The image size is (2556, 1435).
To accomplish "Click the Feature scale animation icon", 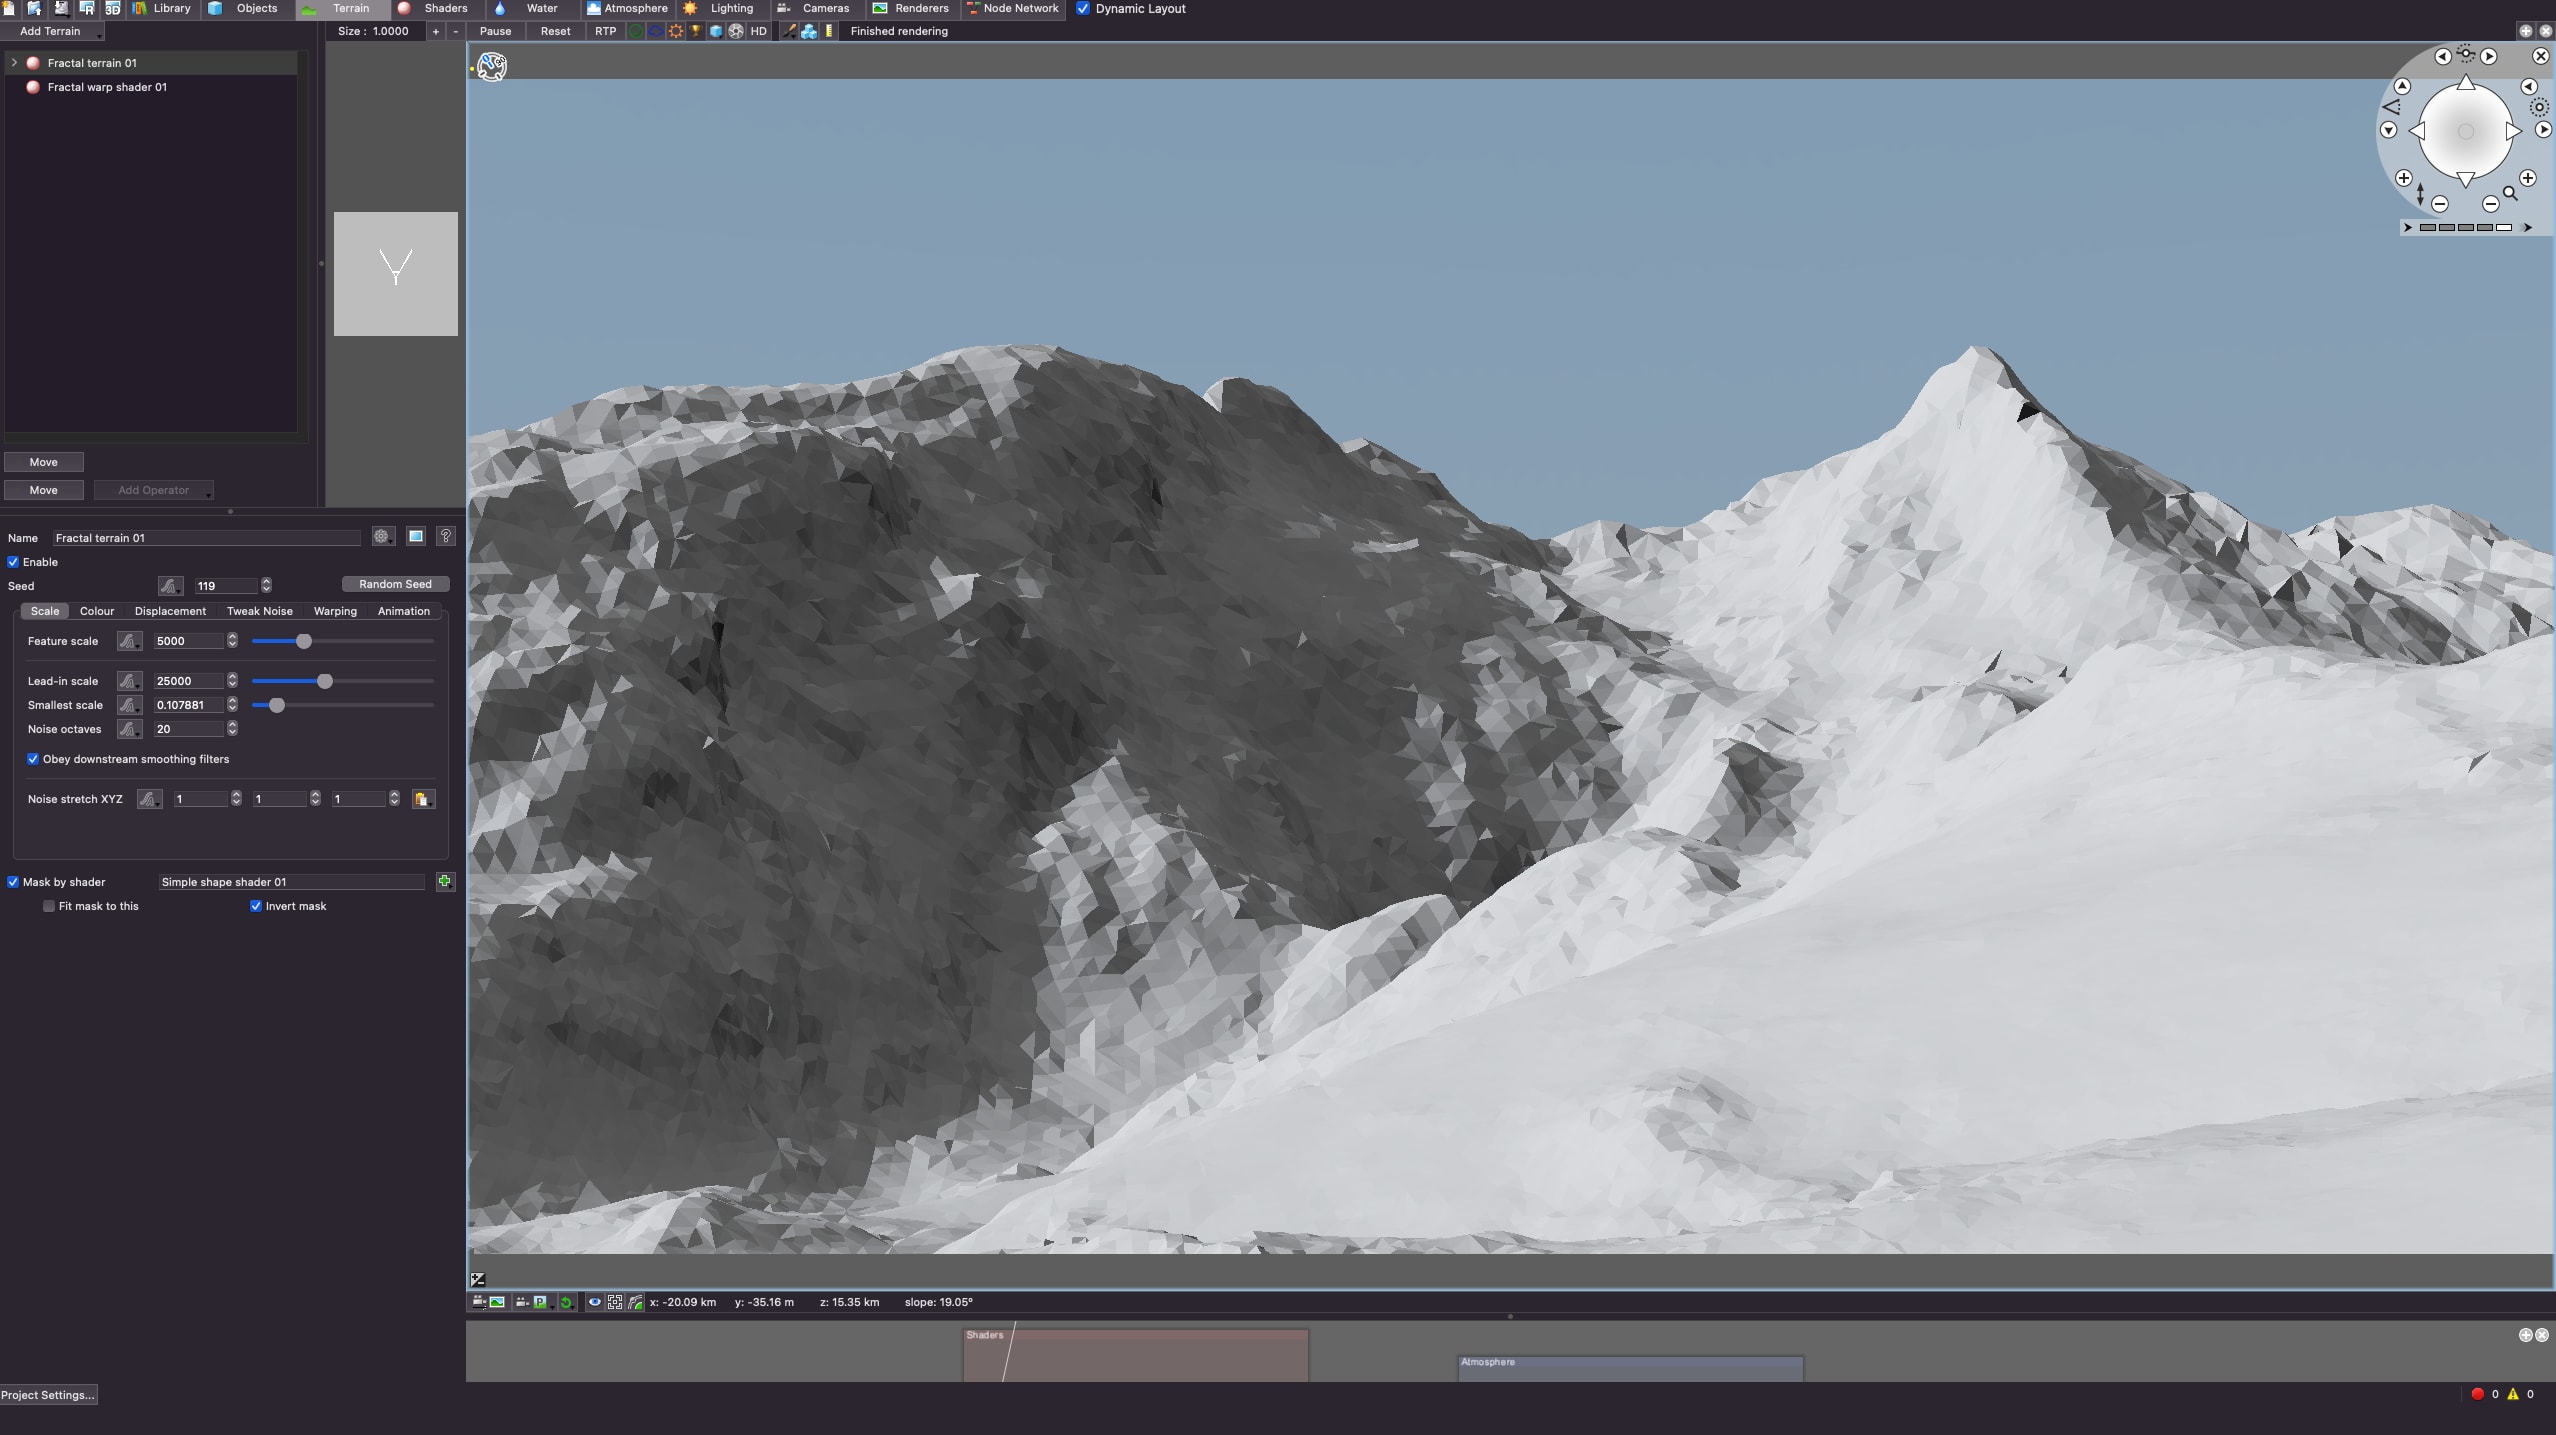I will [x=129, y=641].
